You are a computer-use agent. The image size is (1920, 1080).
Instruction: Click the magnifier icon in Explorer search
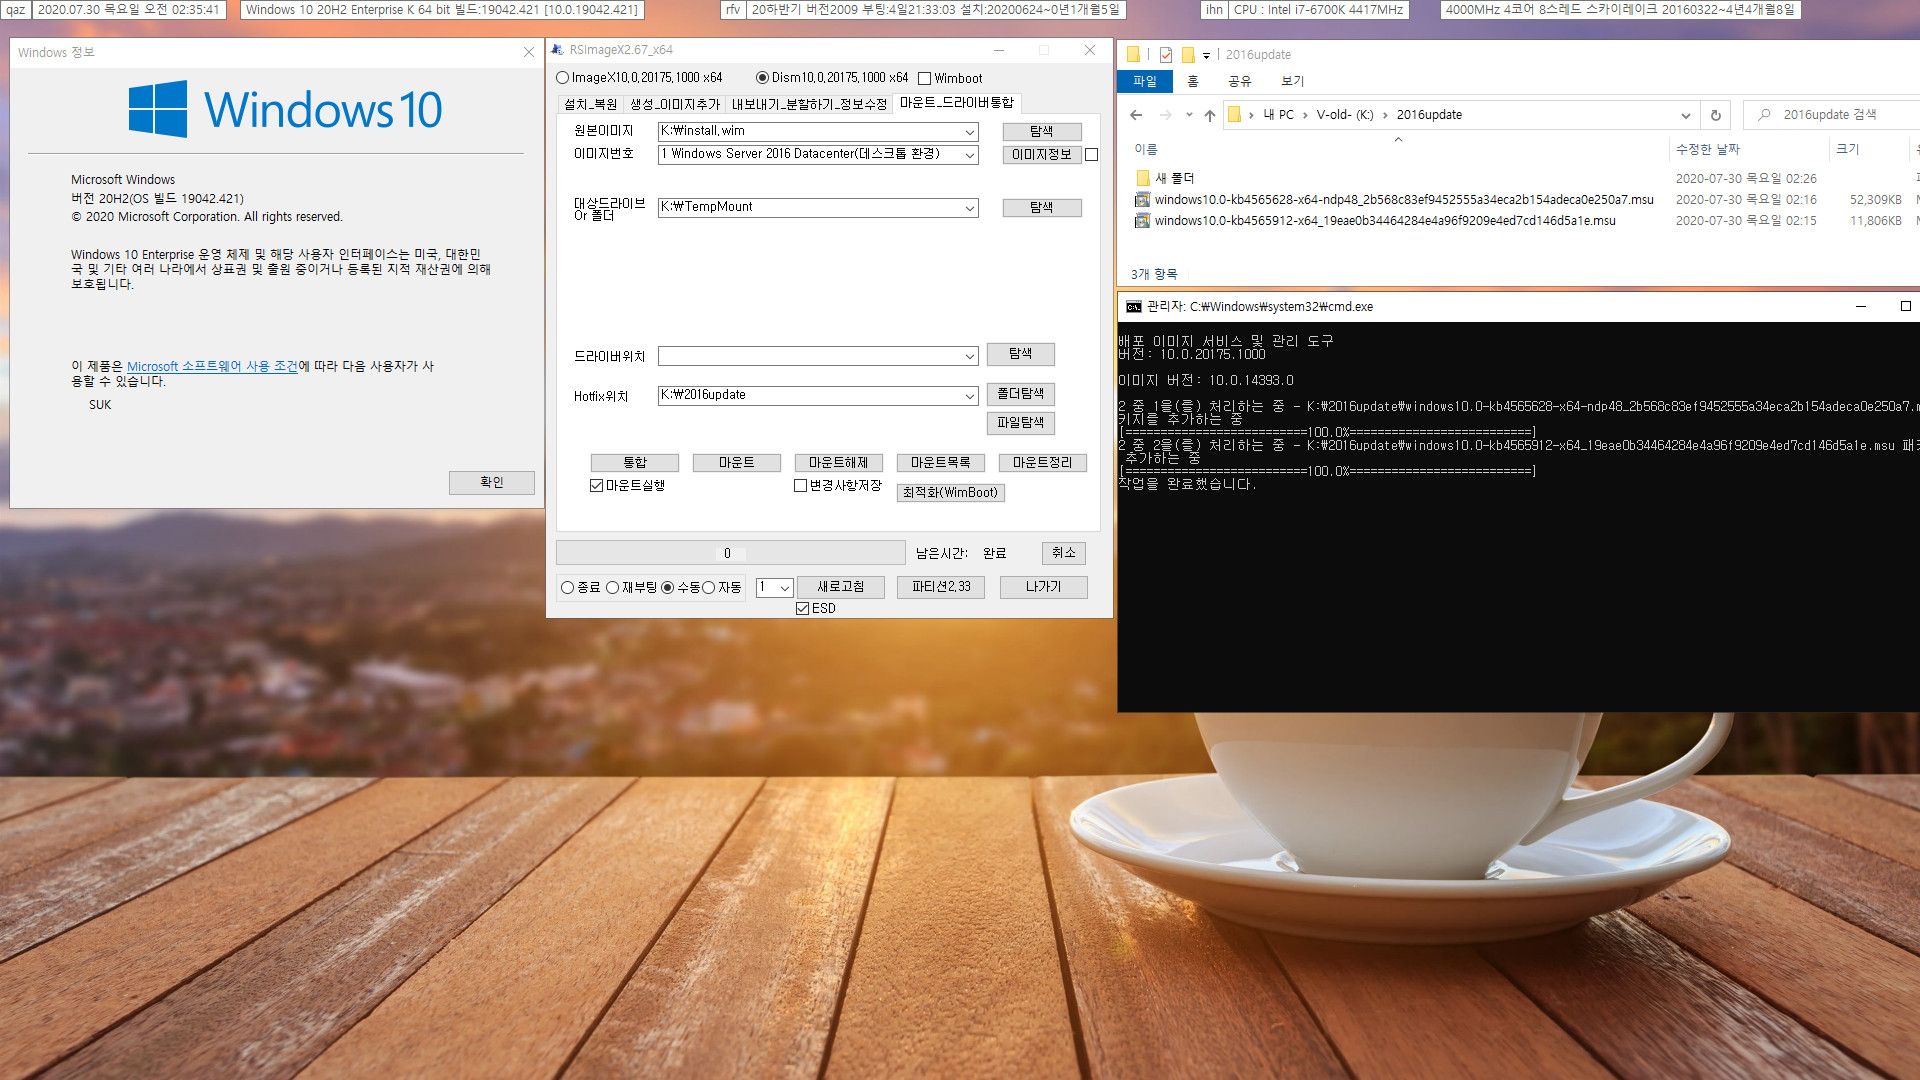tap(1764, 115)
